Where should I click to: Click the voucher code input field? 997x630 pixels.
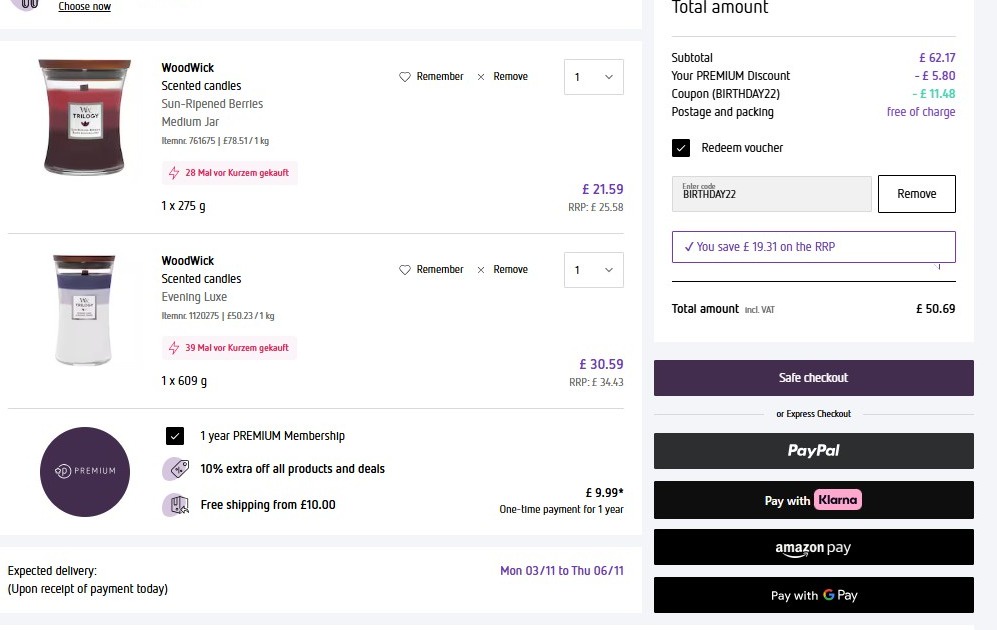[x=771, y=194]
